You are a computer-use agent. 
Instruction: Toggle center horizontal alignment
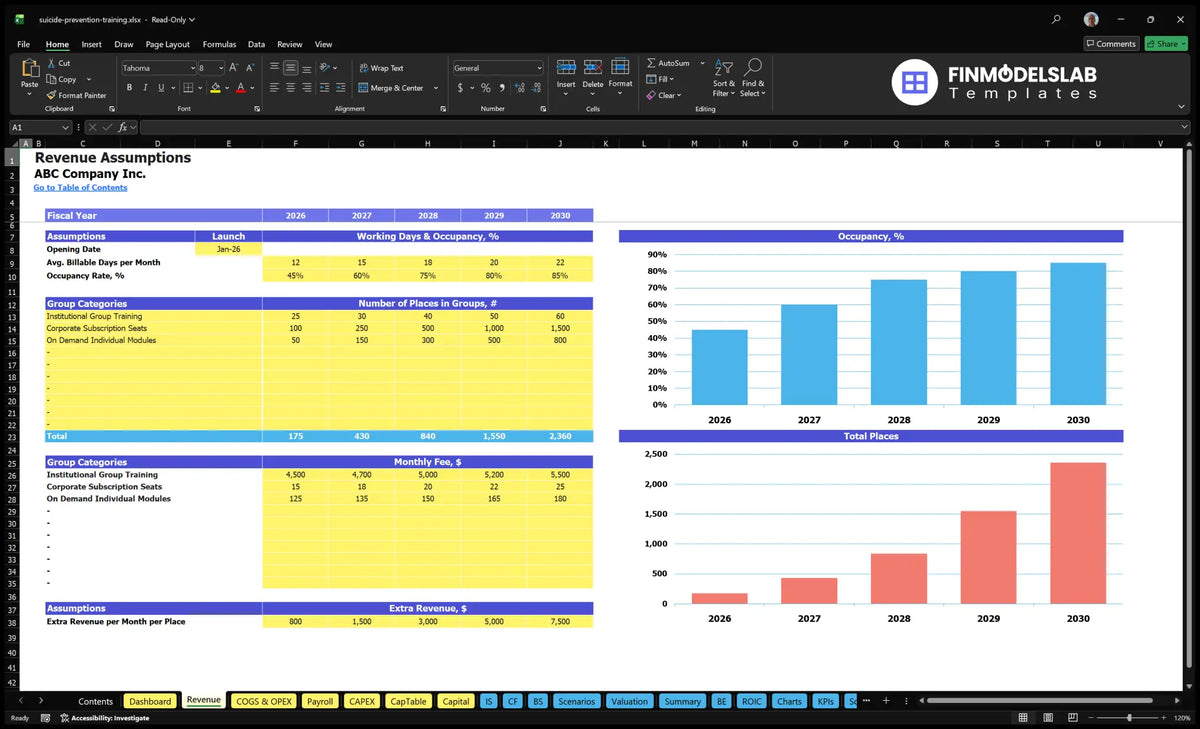pyautogui.click(x=290, y=88)
